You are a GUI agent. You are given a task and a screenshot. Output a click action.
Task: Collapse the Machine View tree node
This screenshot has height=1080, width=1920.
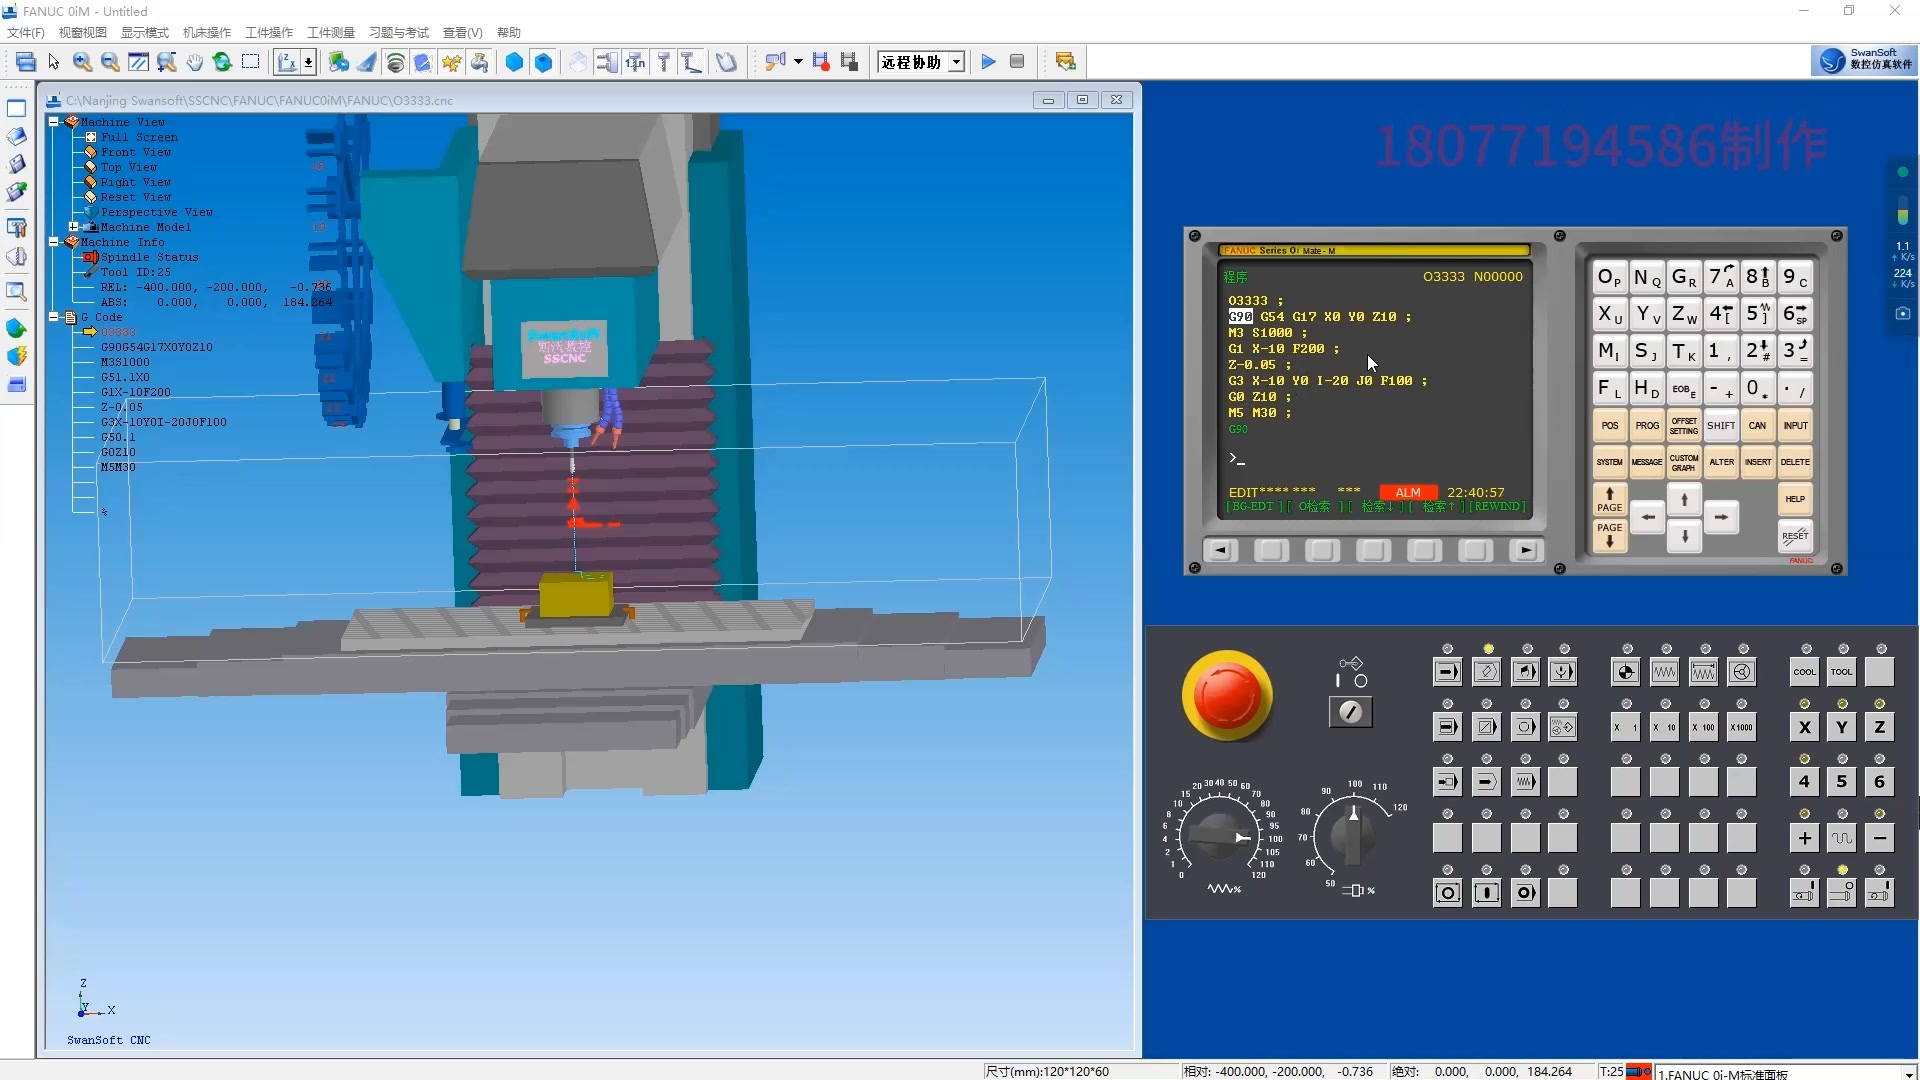54,122
